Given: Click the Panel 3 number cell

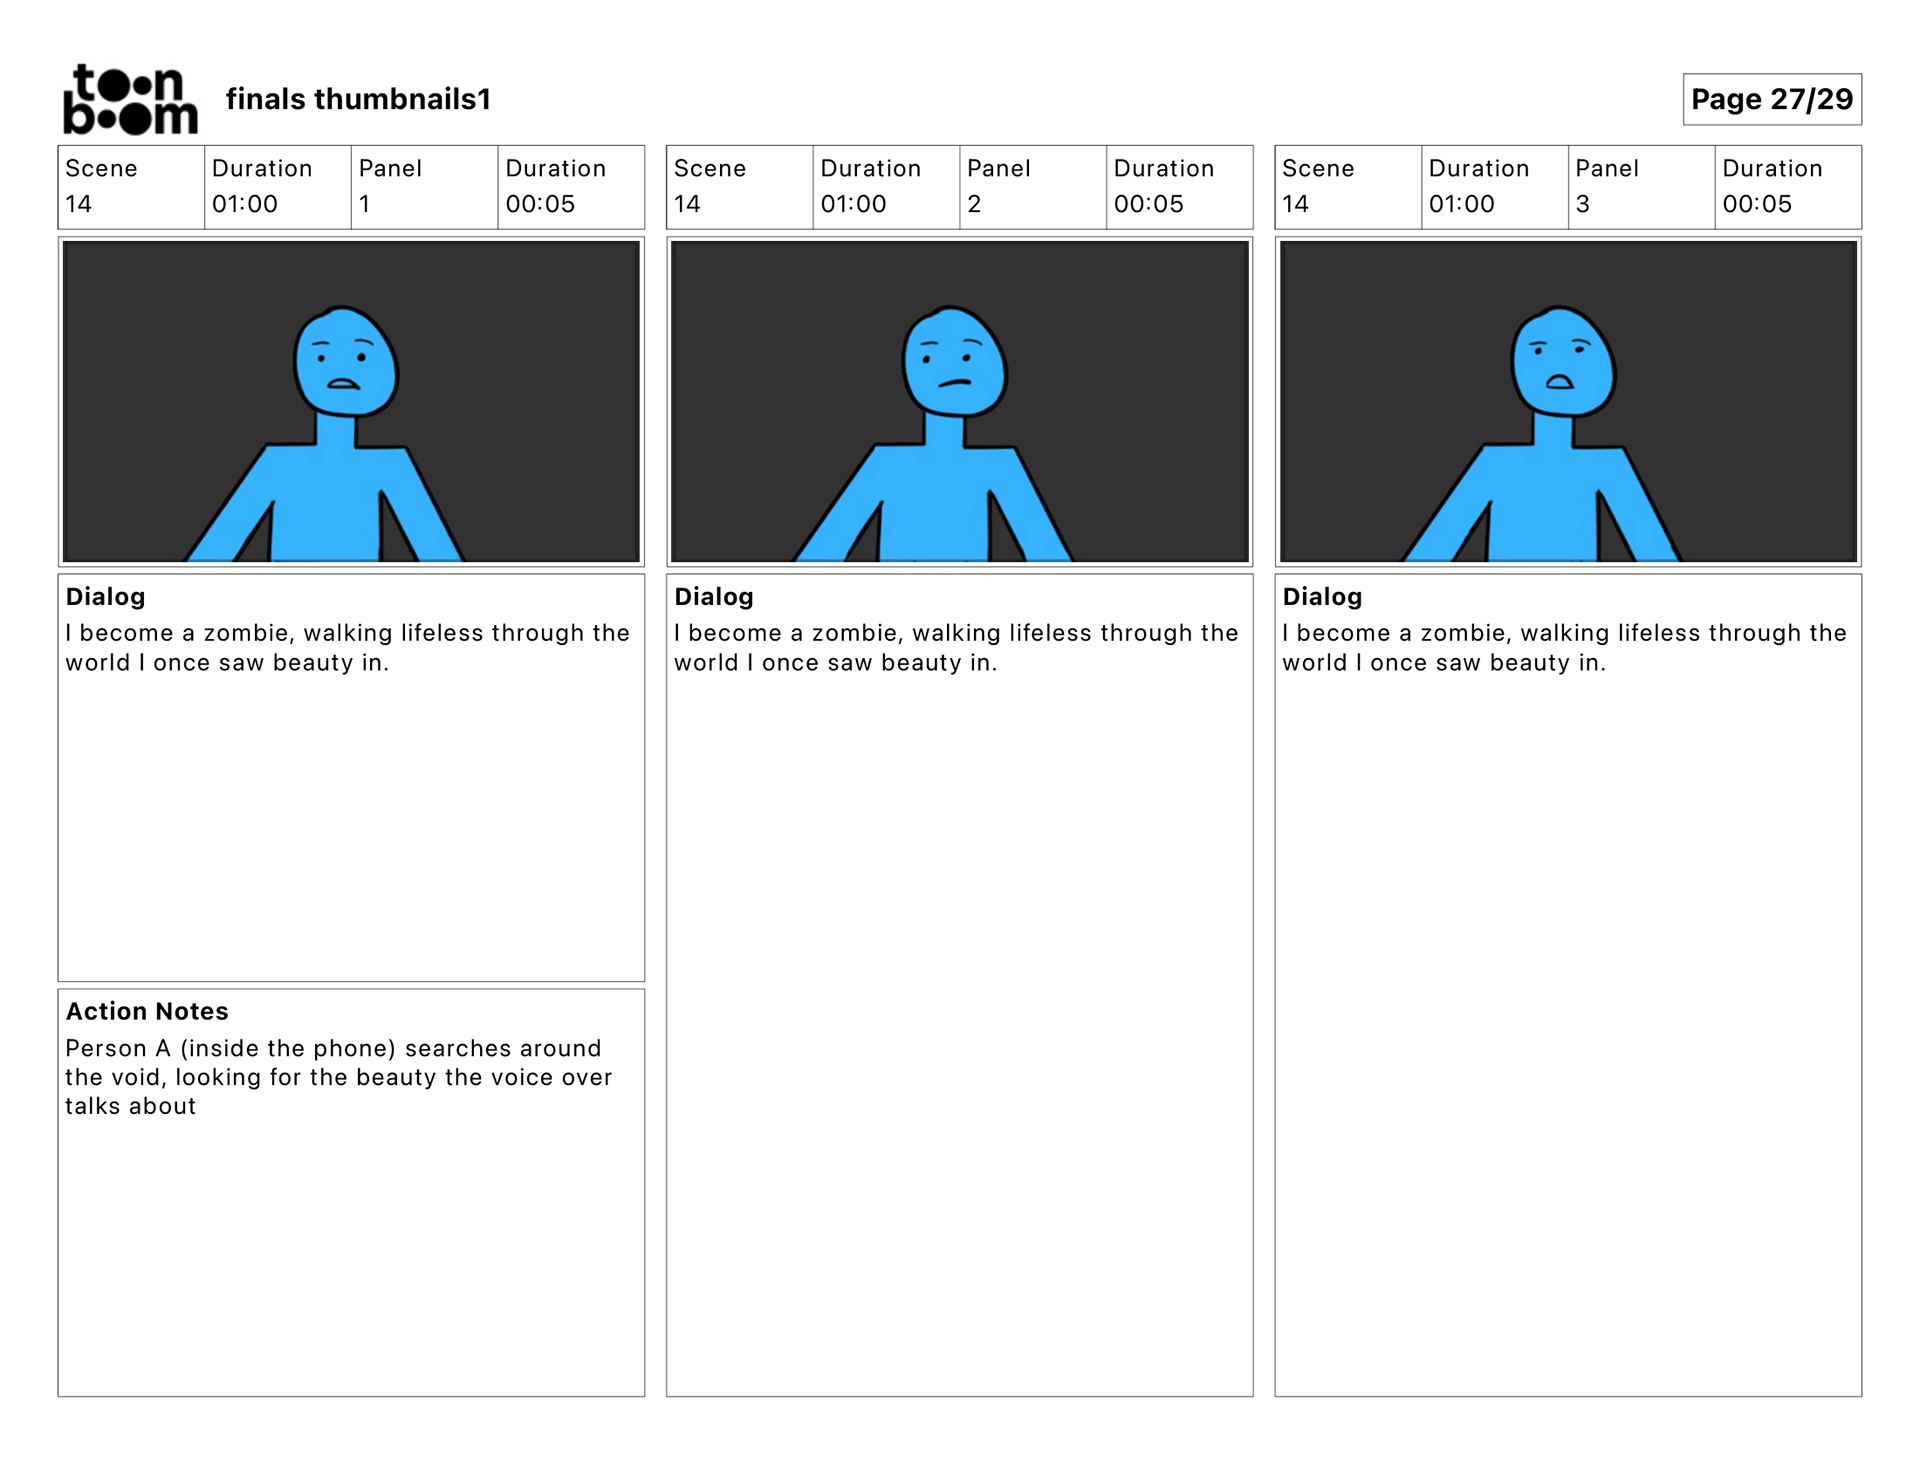Looking at the screenshot, I should [x=1640, y=187].
